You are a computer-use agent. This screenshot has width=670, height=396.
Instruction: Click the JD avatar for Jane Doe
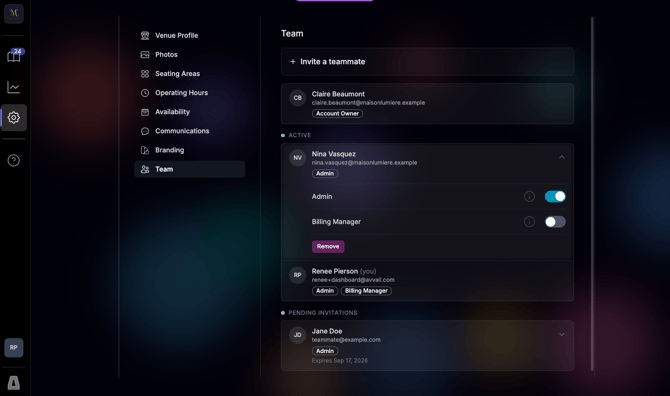coord(297,335)
